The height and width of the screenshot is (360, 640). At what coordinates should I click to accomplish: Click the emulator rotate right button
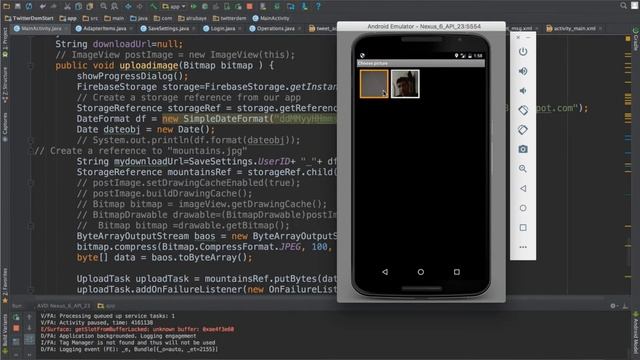(523, 130)
